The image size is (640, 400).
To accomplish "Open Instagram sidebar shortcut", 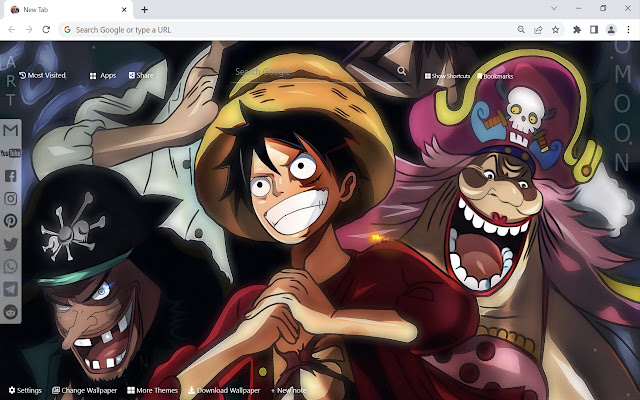I will point(11,198).
